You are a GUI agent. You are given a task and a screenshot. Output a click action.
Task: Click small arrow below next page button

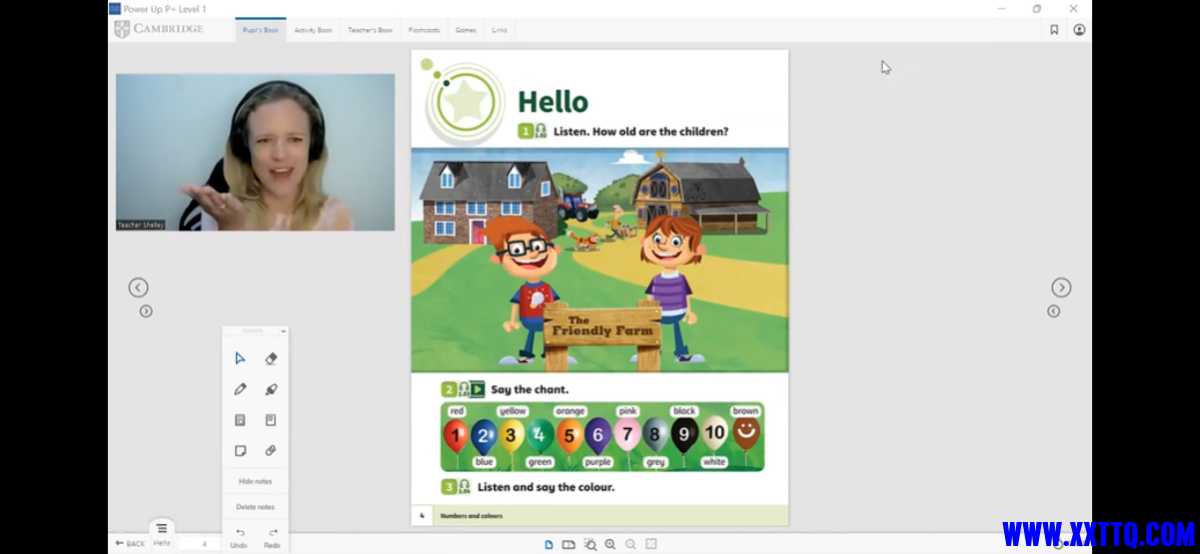[x=1053, y=311]
